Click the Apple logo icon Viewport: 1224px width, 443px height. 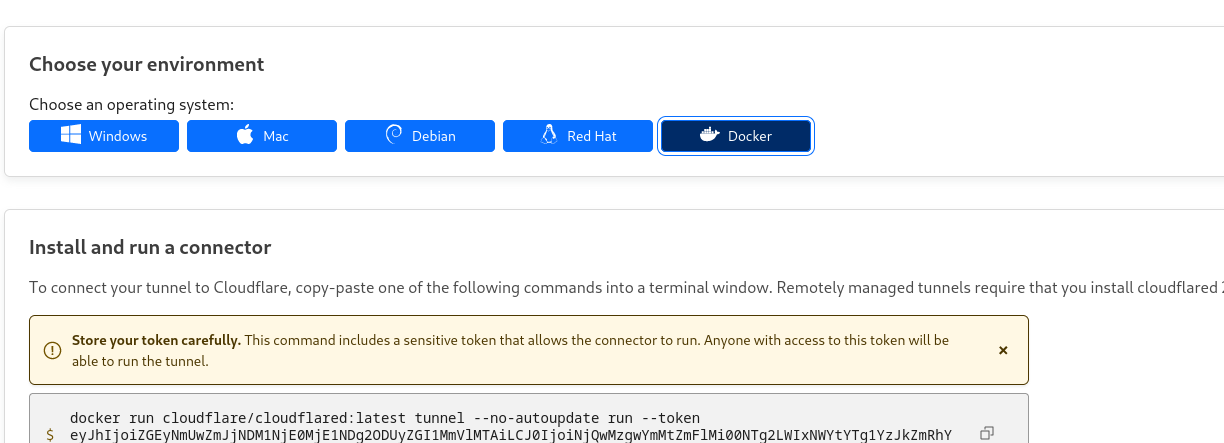245,136
